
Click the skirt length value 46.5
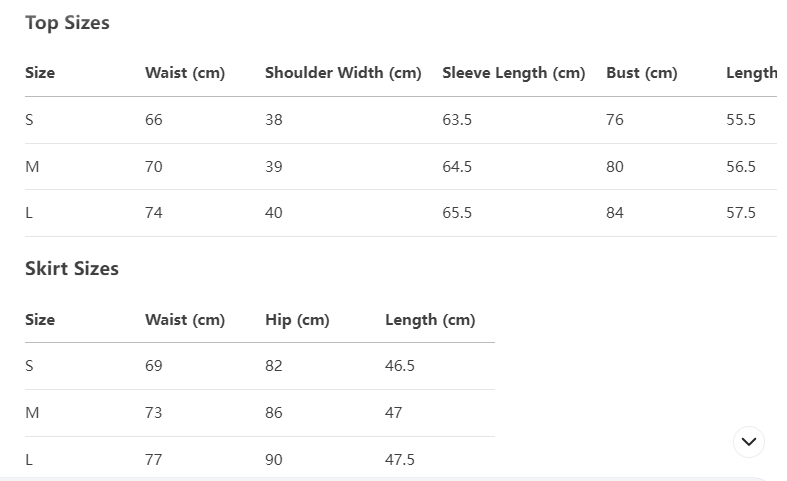click(x=400, y=366)
